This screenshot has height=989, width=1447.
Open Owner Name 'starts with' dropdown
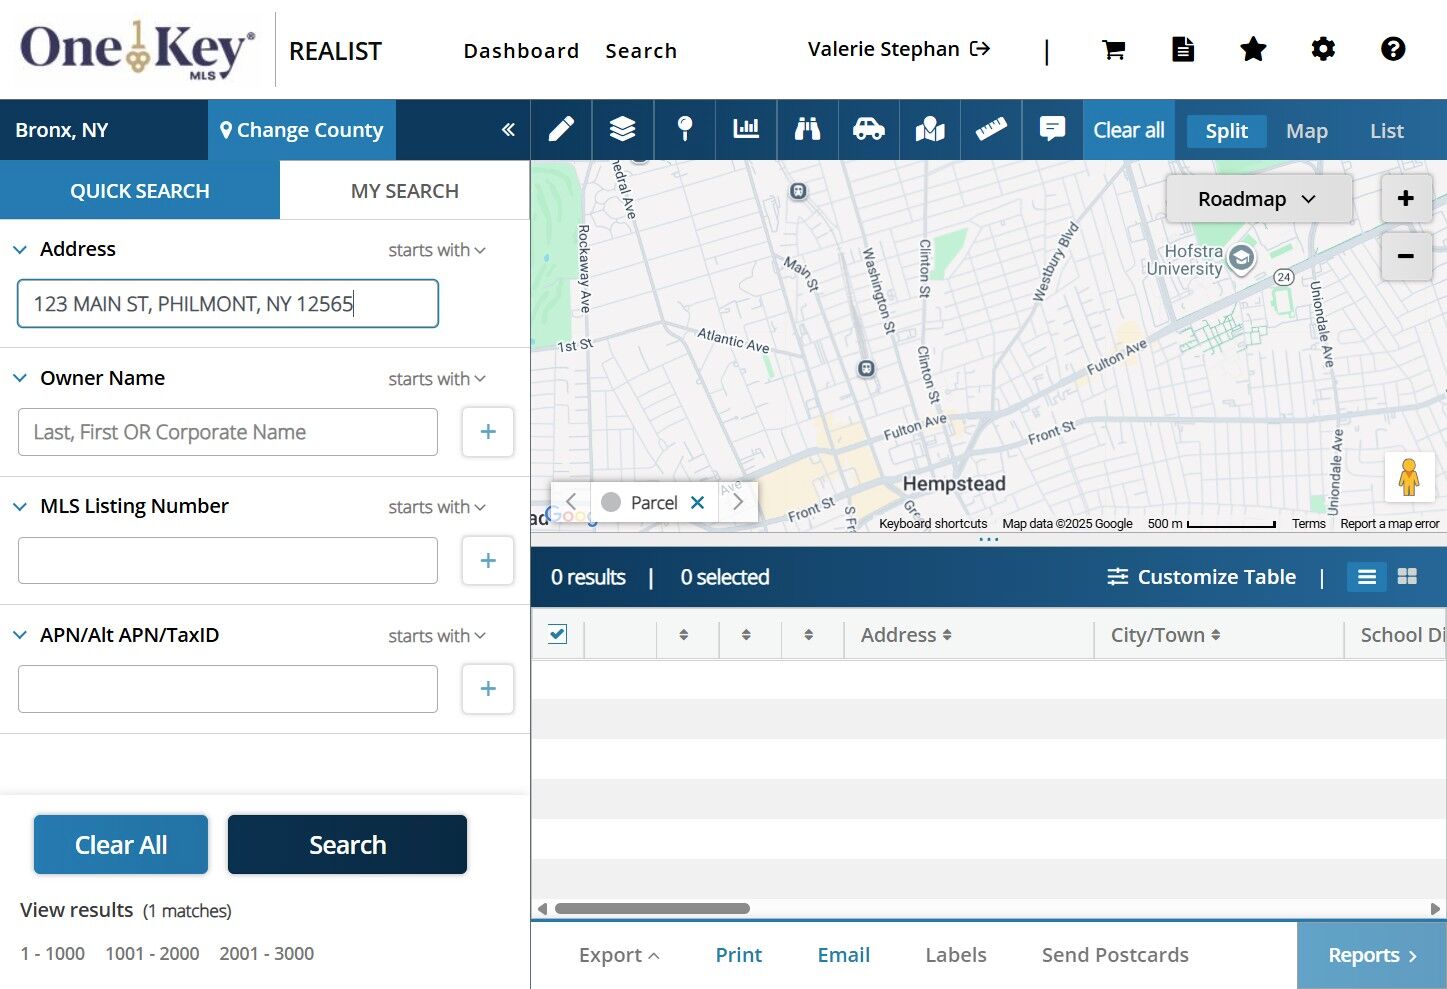(x=437, y=379)
